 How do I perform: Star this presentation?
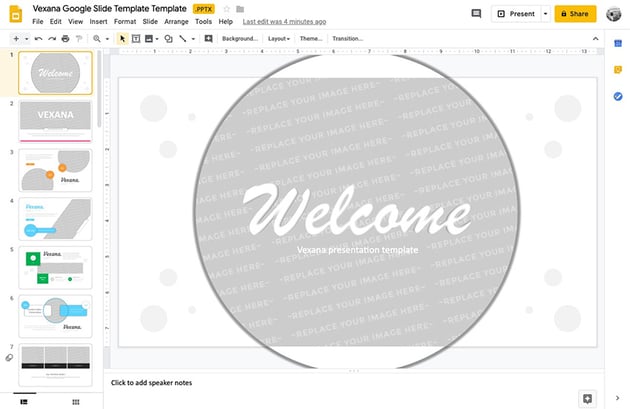pyautogui.click(x=226, y=8)
